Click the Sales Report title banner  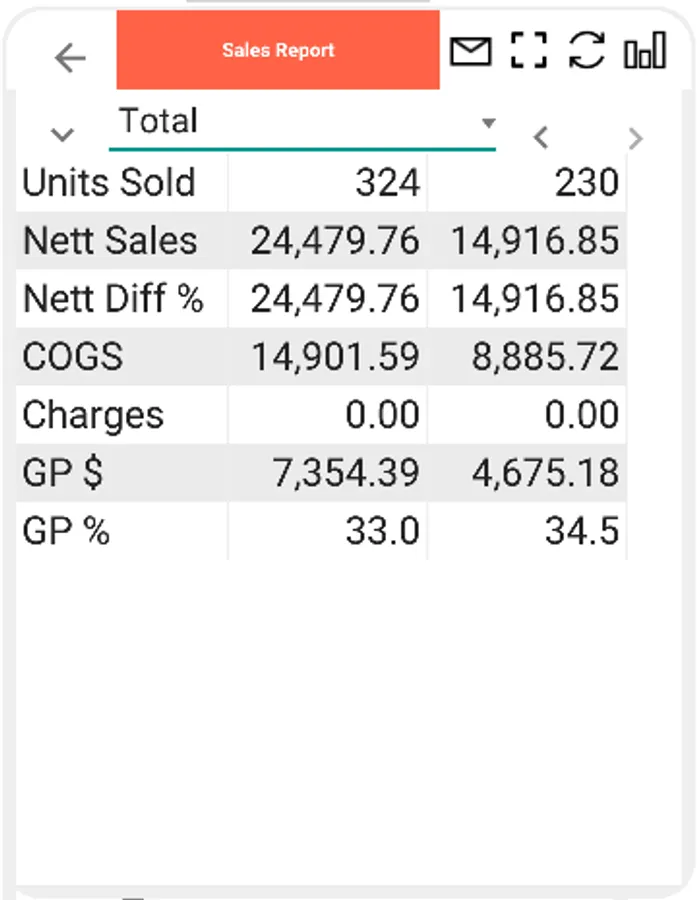(278, 50)
